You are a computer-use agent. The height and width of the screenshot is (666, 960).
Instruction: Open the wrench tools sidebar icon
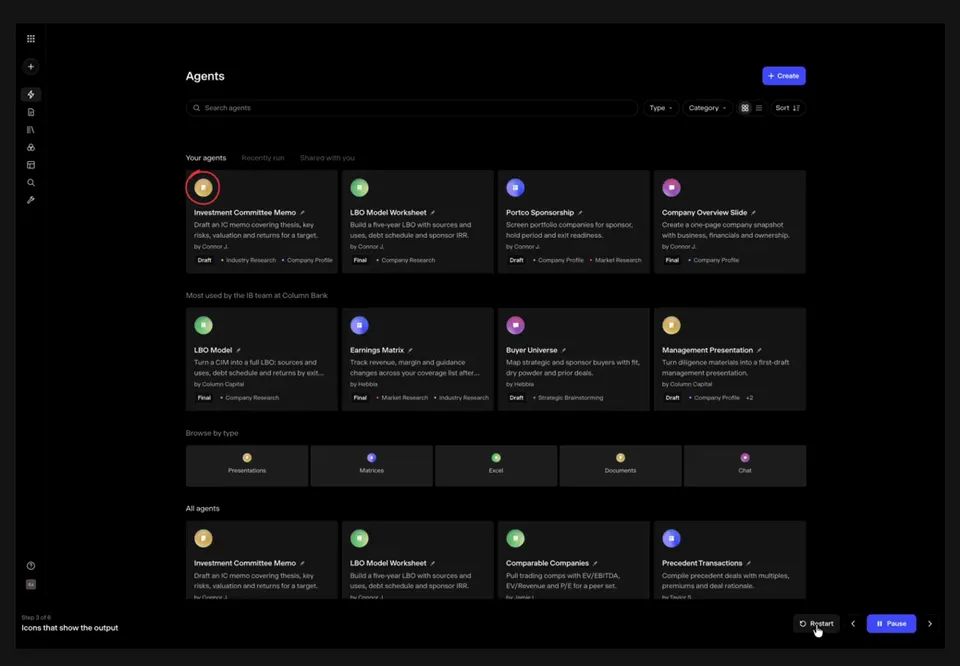point(31,200)
